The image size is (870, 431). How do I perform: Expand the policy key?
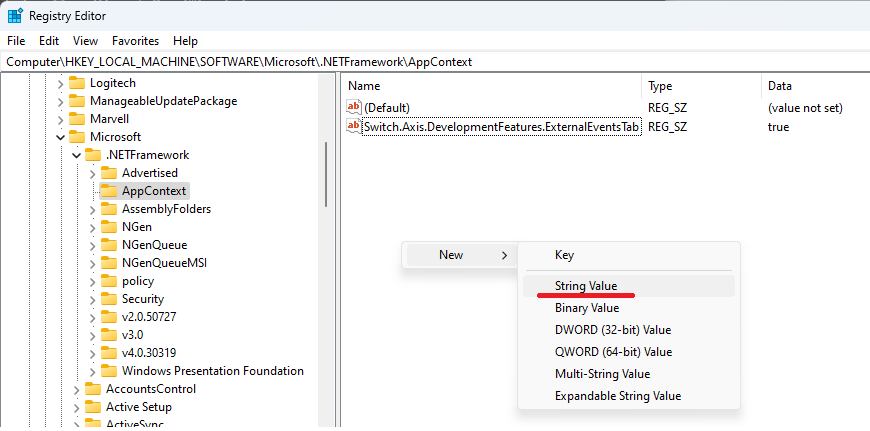(93, 281)
